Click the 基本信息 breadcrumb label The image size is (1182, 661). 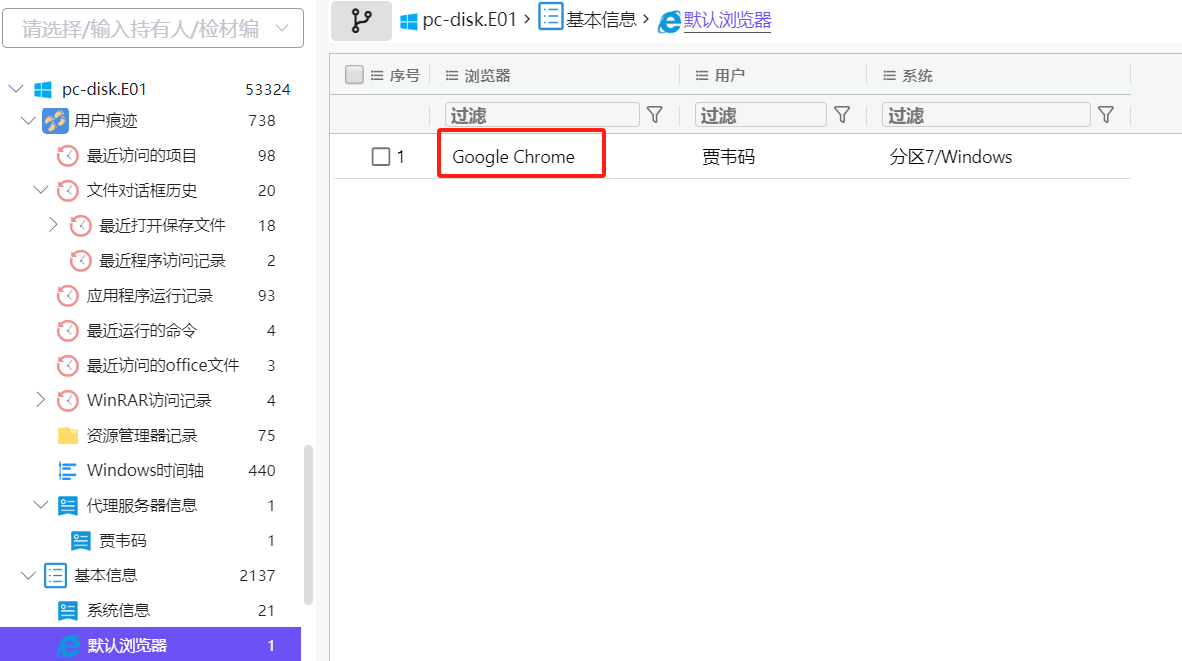coord(602,20)
